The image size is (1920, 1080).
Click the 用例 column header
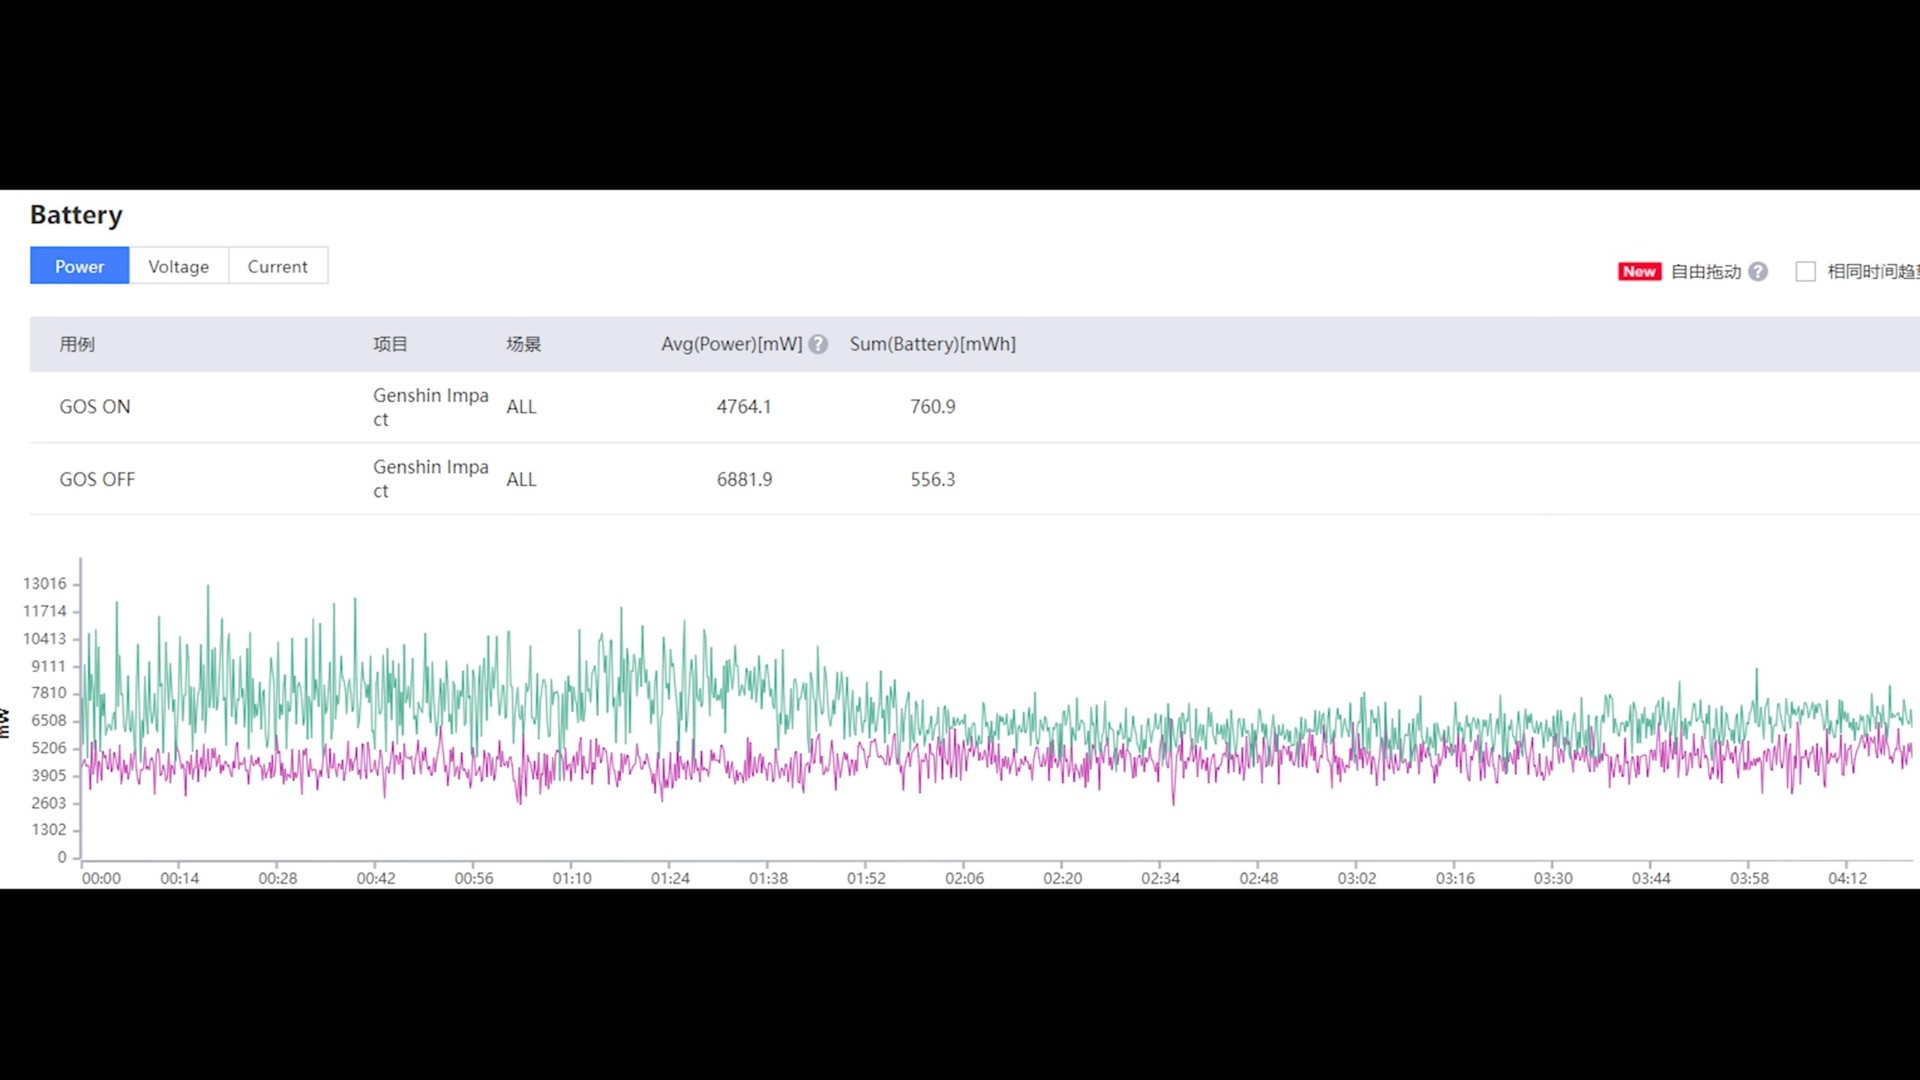click(x=77, y=344)
